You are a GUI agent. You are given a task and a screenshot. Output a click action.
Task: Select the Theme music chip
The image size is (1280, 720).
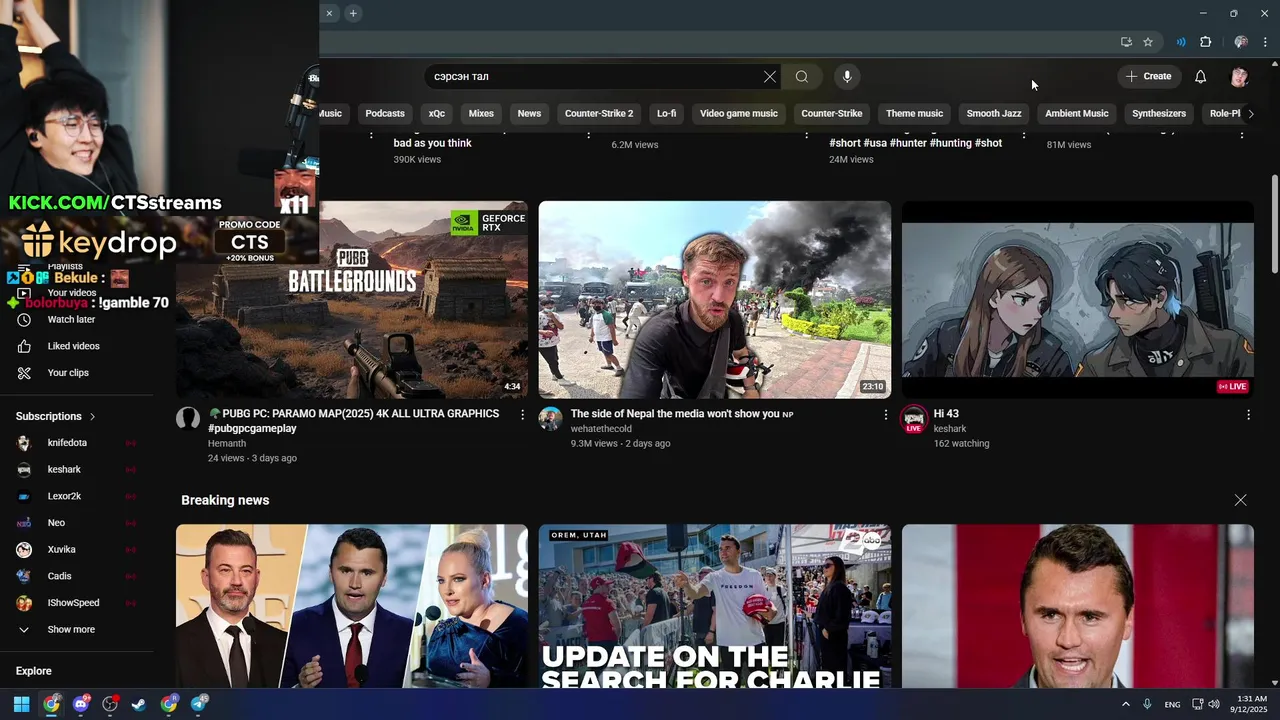[x=915, y=114]
